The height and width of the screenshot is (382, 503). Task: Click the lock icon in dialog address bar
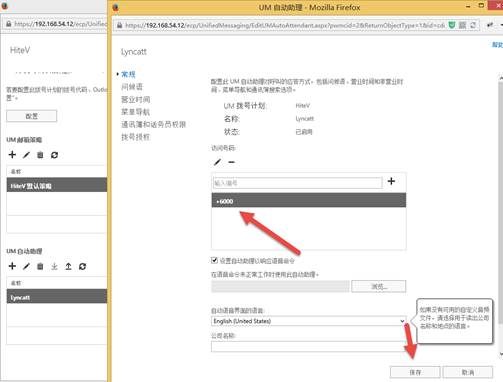coord(119,25)
